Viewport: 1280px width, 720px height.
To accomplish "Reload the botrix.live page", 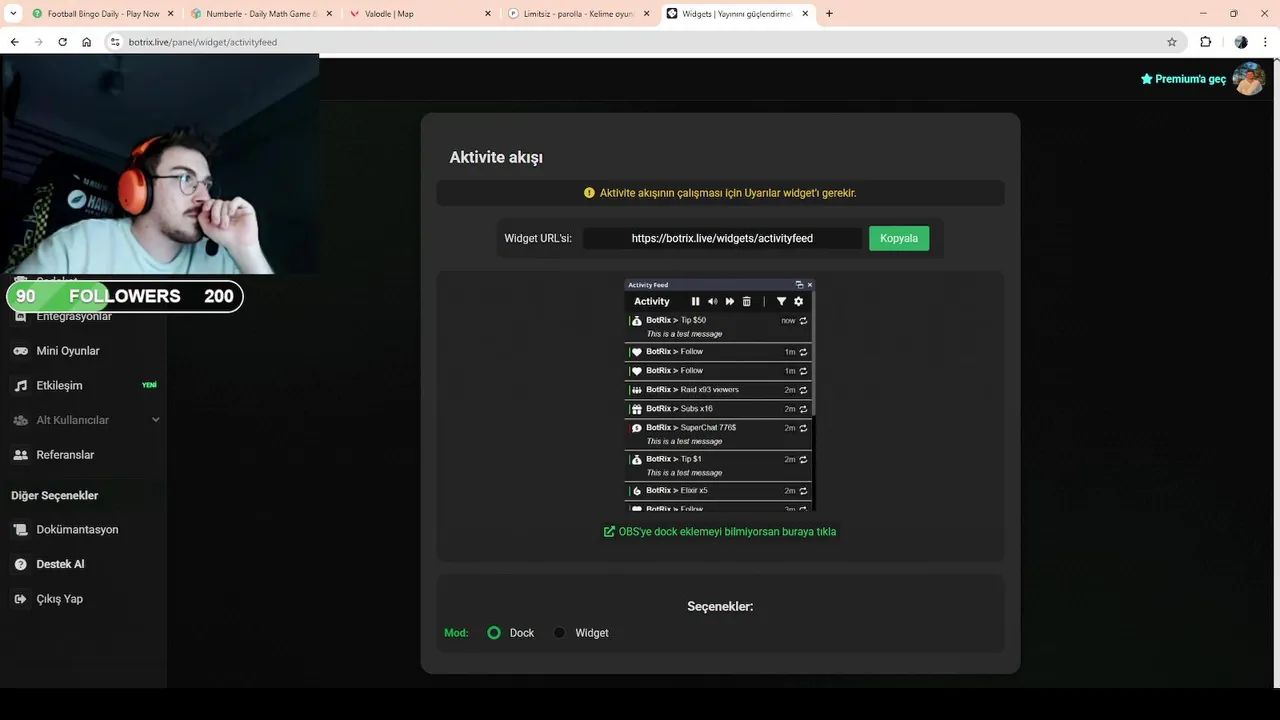I will (62, 42).
